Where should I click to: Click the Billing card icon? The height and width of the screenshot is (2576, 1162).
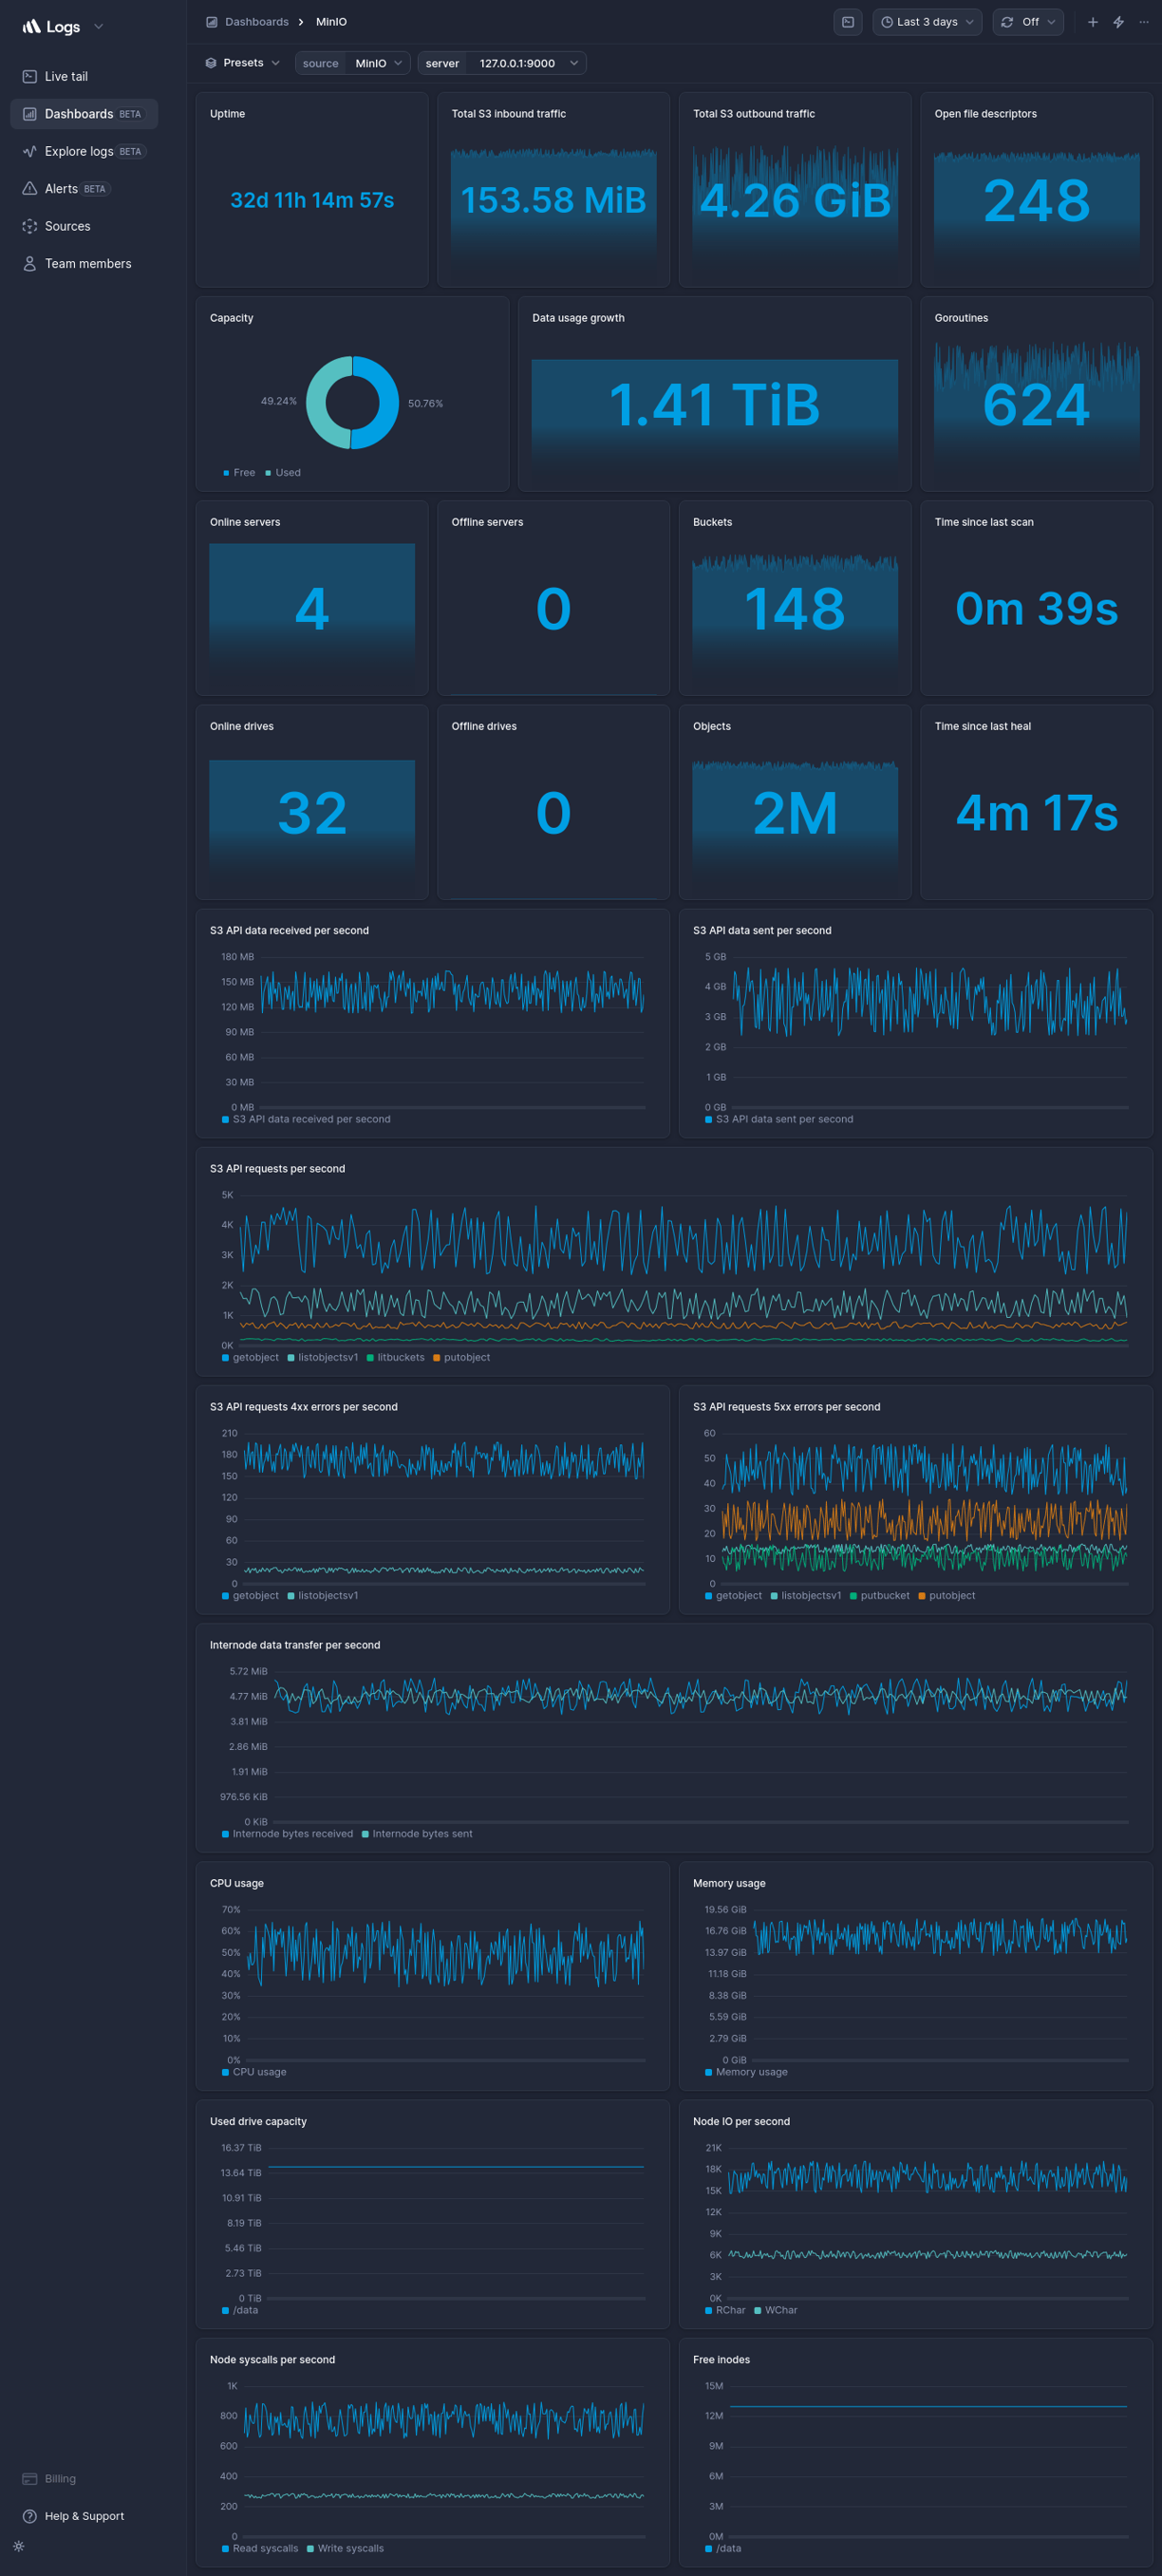click(30, 2479)
